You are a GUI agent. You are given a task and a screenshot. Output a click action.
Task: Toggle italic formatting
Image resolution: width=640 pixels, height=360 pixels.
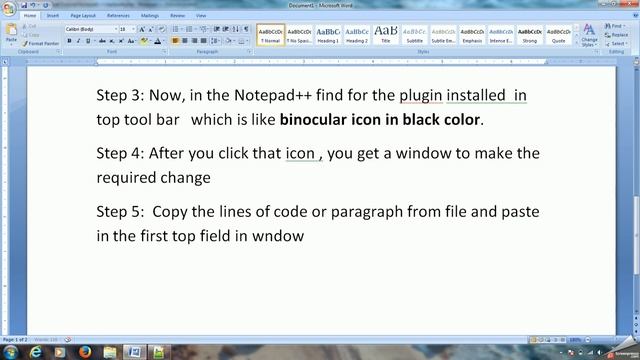click(78, 41)
